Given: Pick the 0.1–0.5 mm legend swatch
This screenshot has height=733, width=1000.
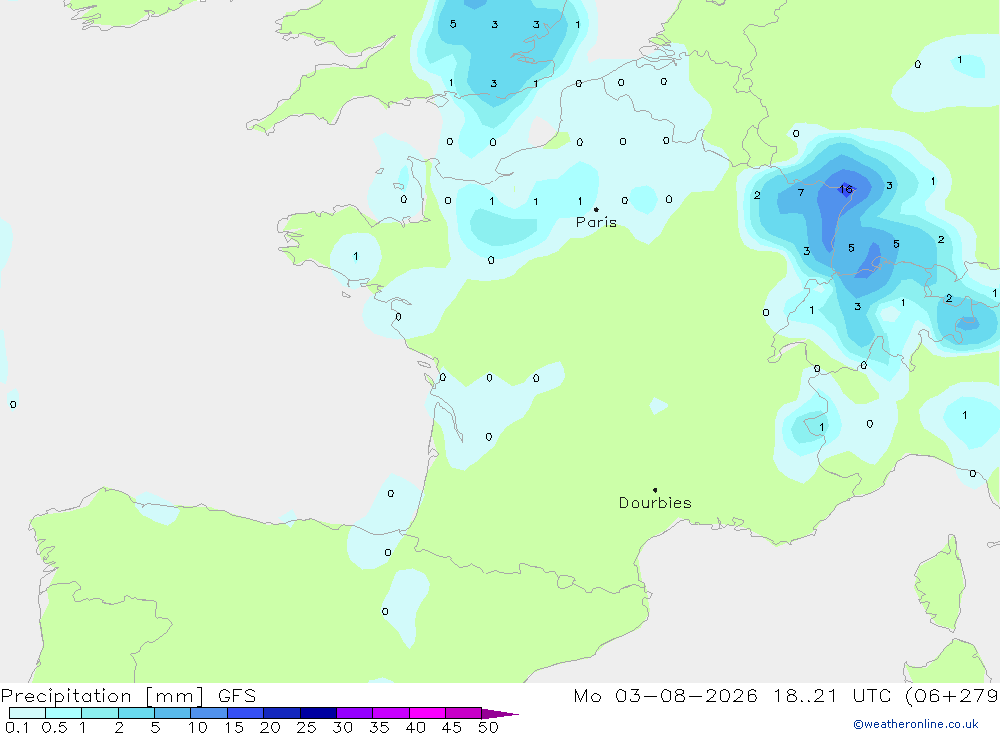Looking at the screenshot, I should point(27,713).
